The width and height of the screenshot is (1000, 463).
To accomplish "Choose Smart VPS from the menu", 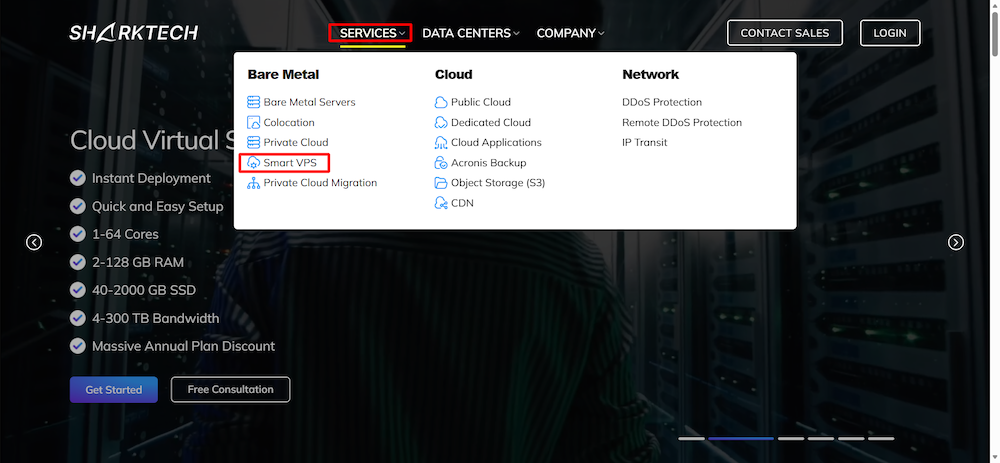I will 290,163.
